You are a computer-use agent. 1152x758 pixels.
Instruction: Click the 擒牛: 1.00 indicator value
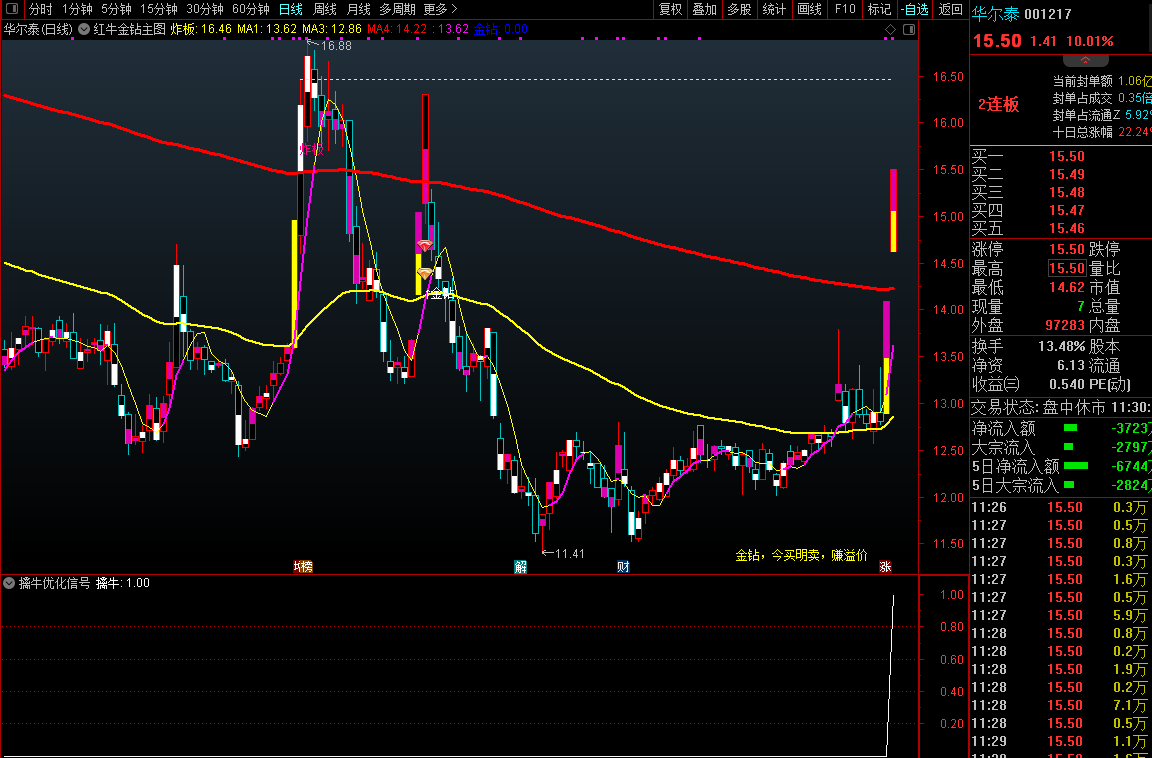(x=123, y=583)
